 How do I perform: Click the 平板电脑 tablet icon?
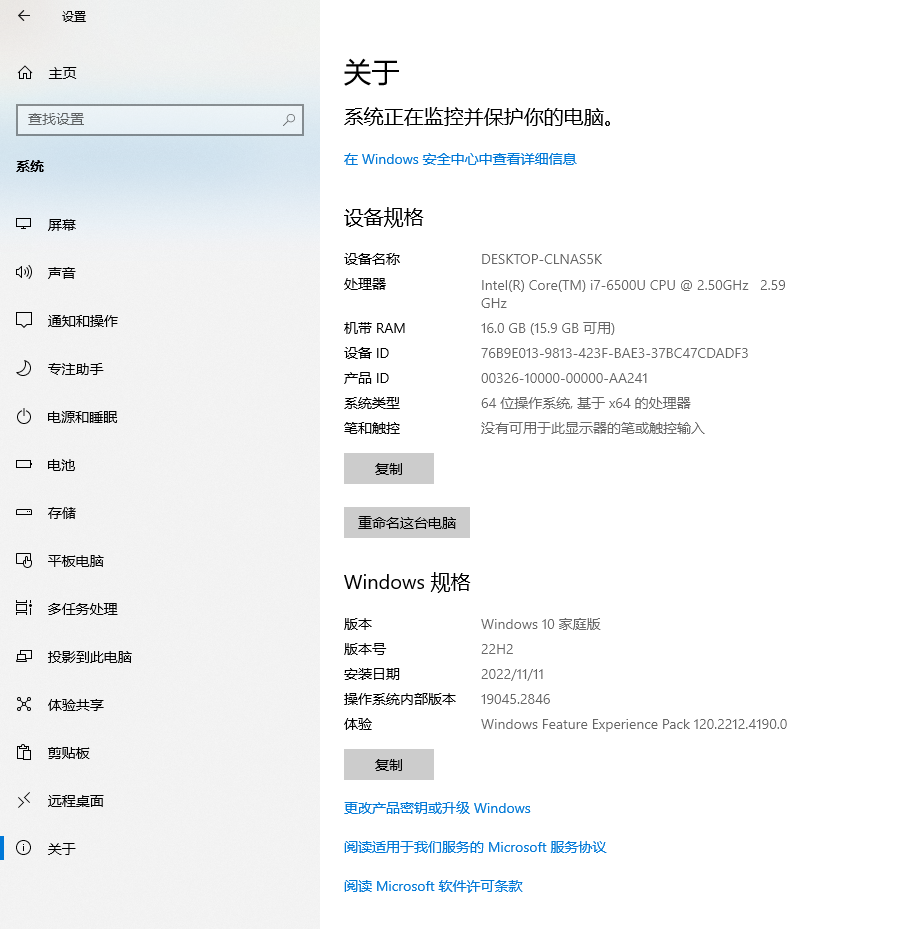[x=24, y=560]
